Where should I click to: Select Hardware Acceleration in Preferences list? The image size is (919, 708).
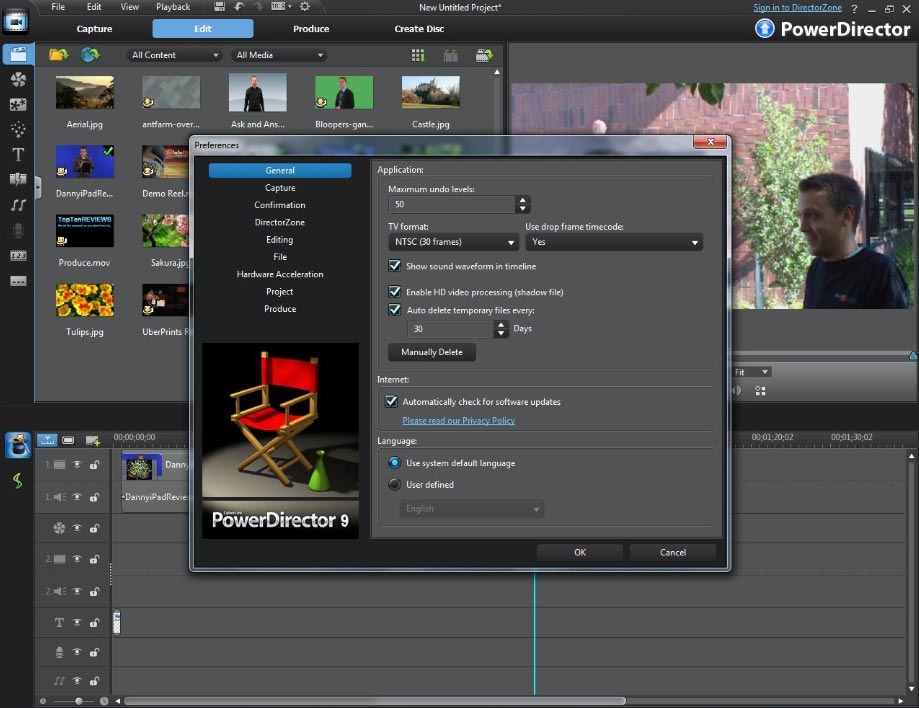coord(280,274)
